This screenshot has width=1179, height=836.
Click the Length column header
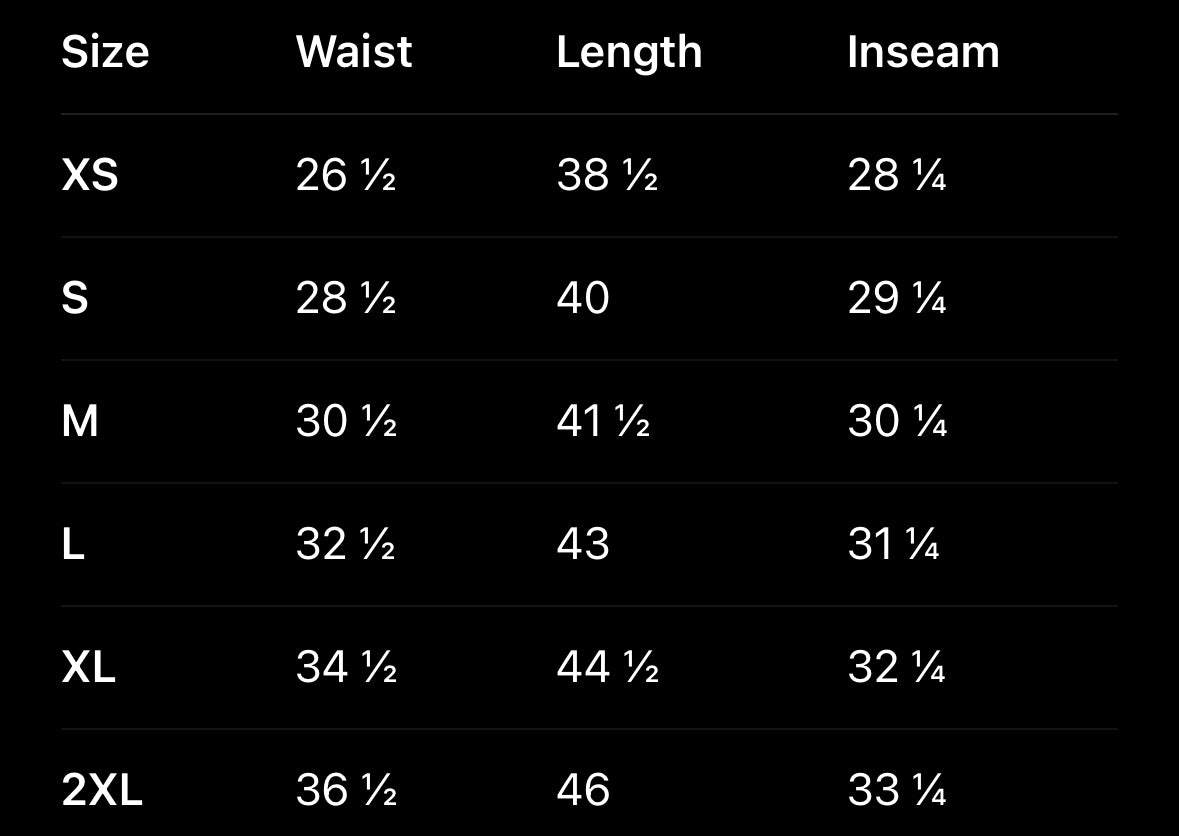tap(629, 52)
